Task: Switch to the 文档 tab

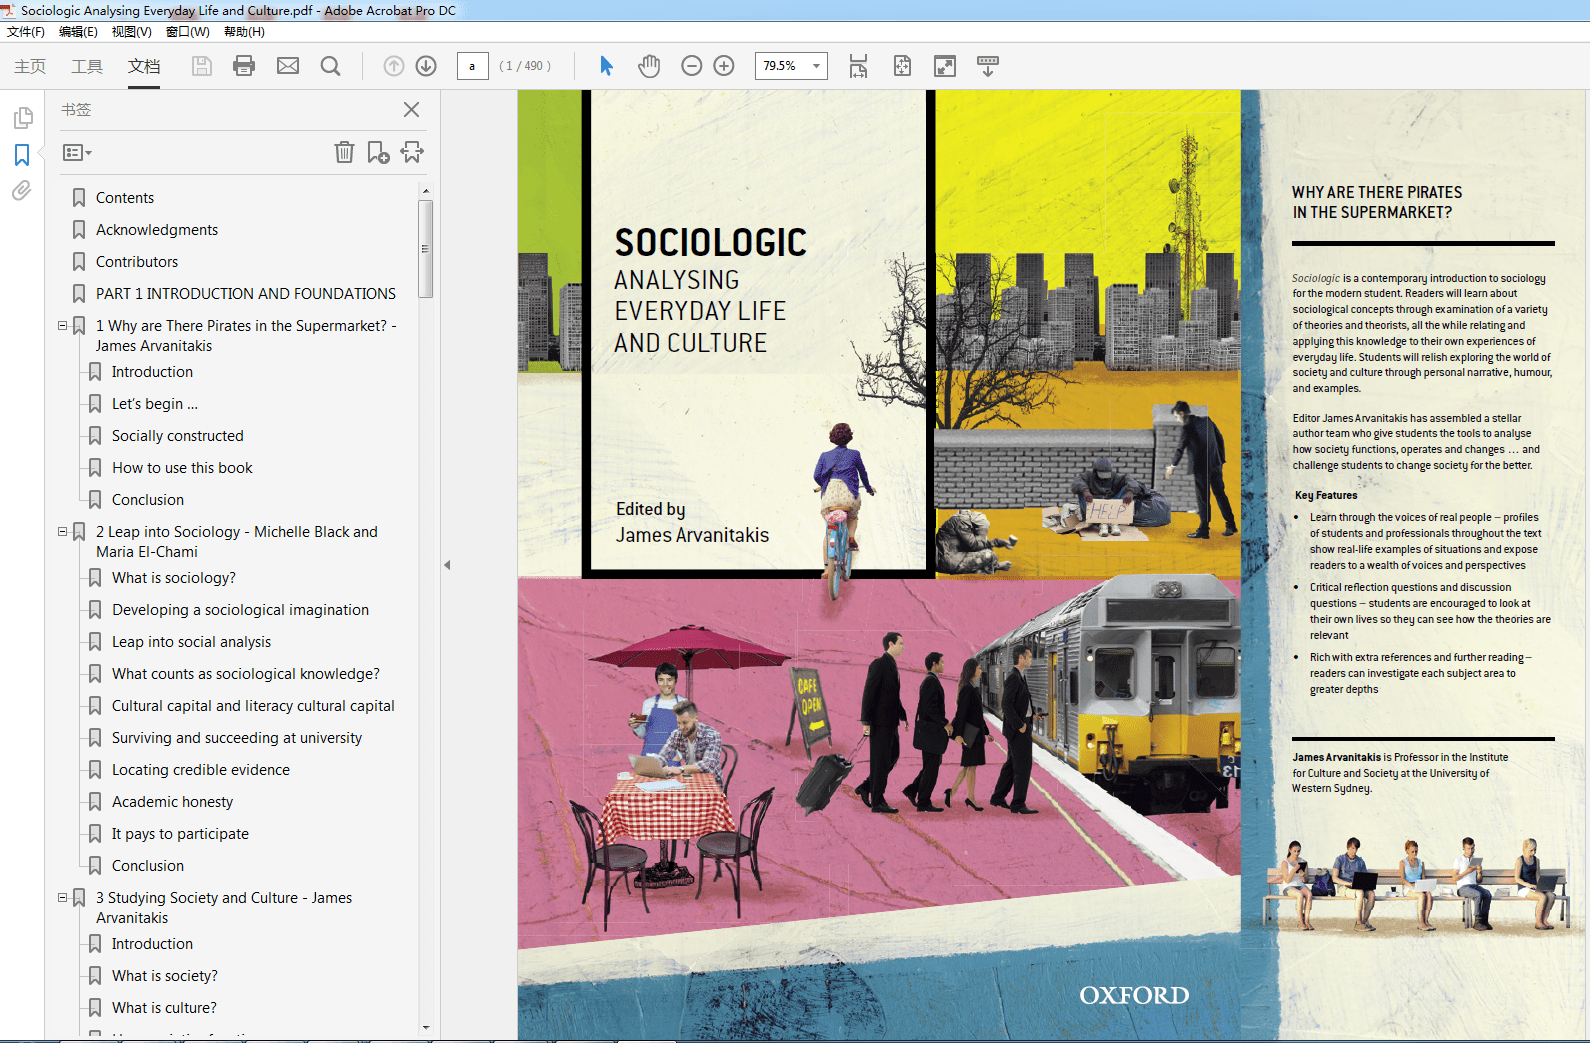Action: coord(144,66)
